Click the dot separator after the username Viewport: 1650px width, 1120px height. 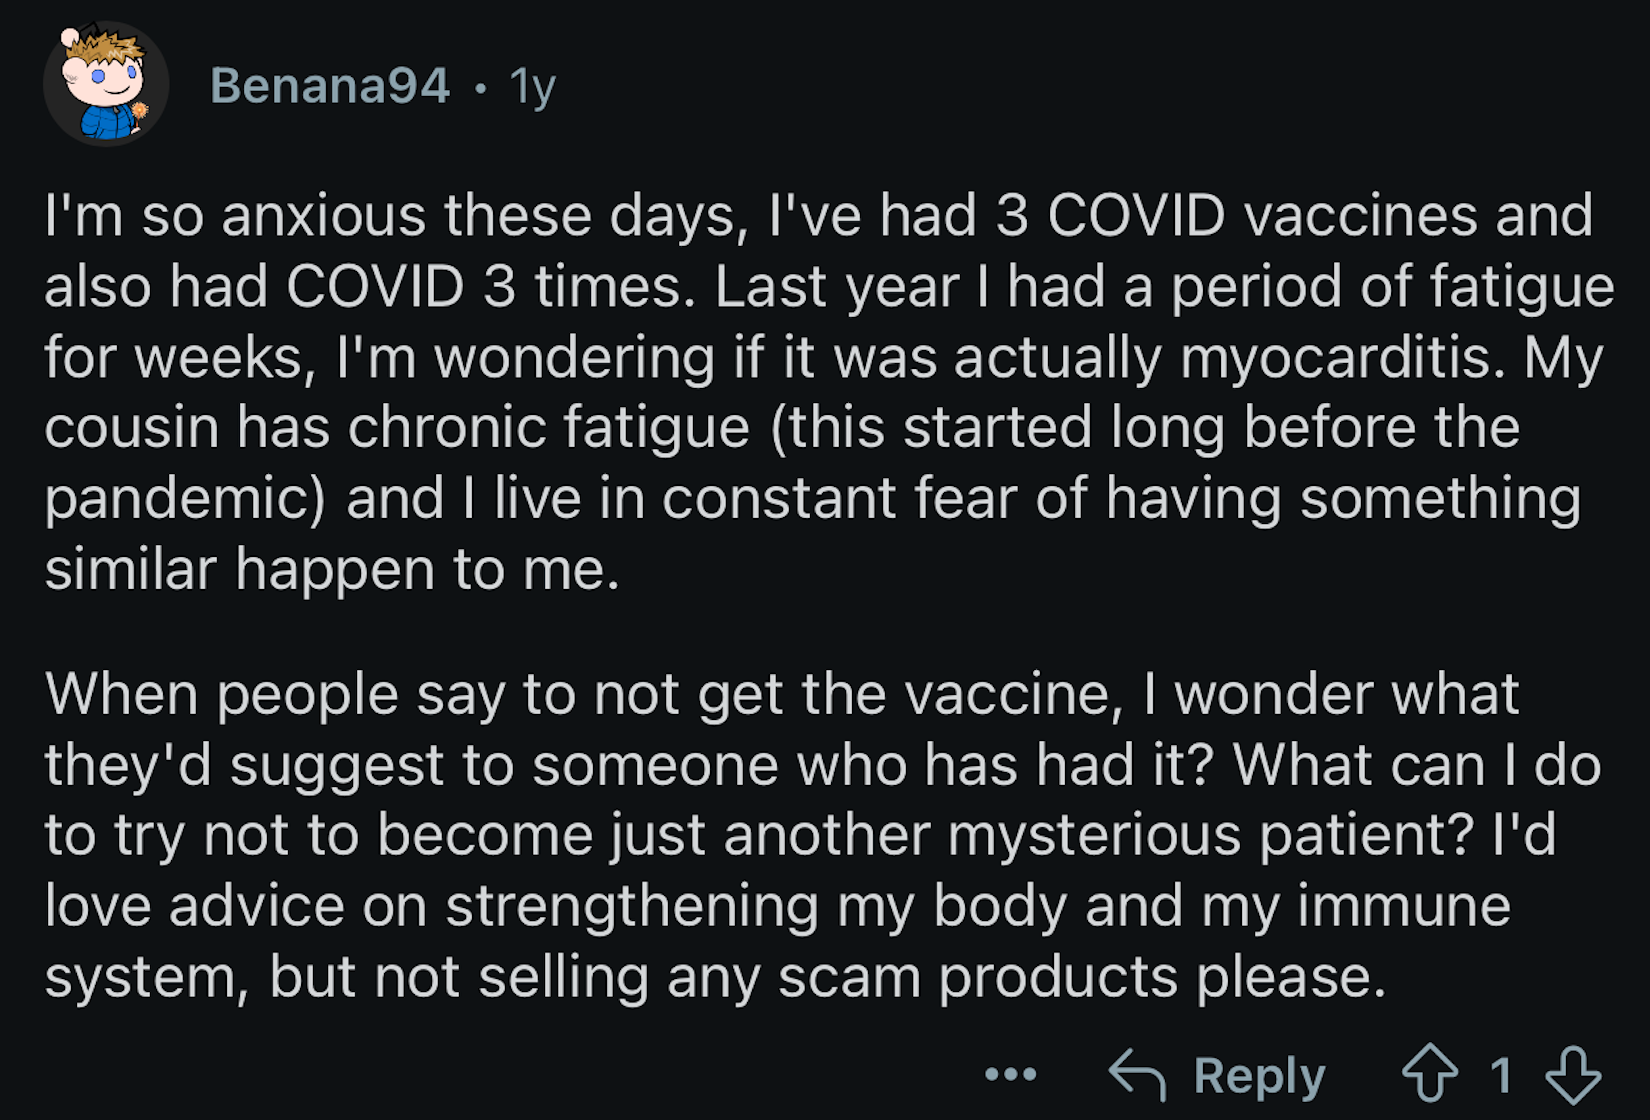(x=481, y=88)
